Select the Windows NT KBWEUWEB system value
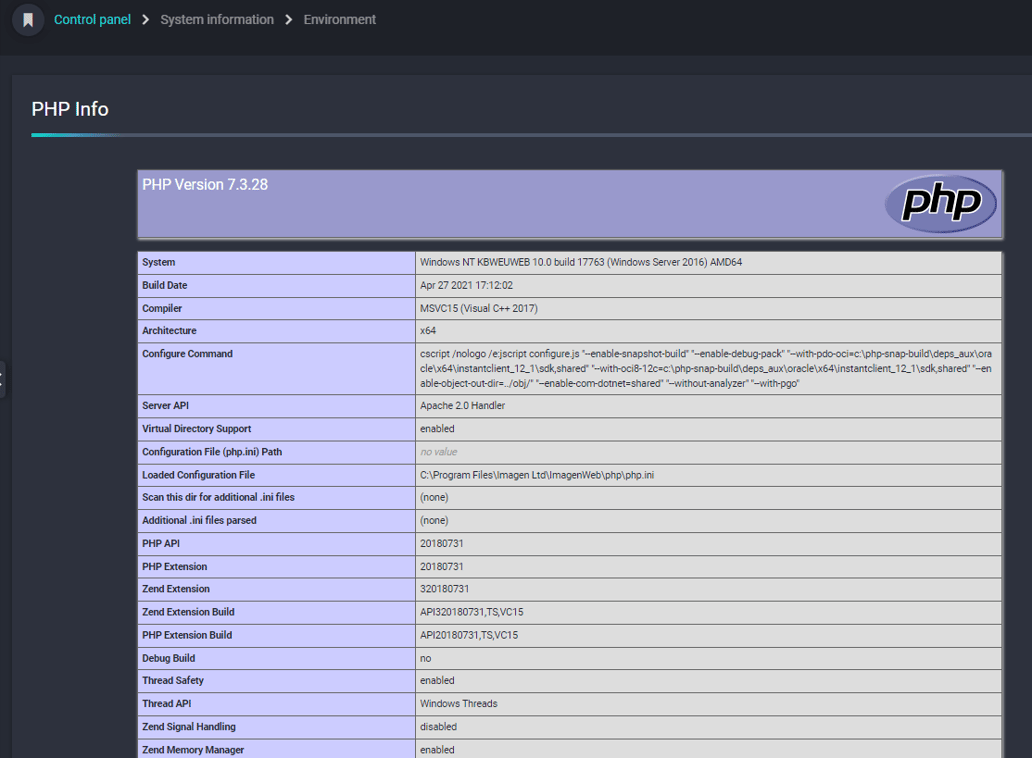 [581, 263]
